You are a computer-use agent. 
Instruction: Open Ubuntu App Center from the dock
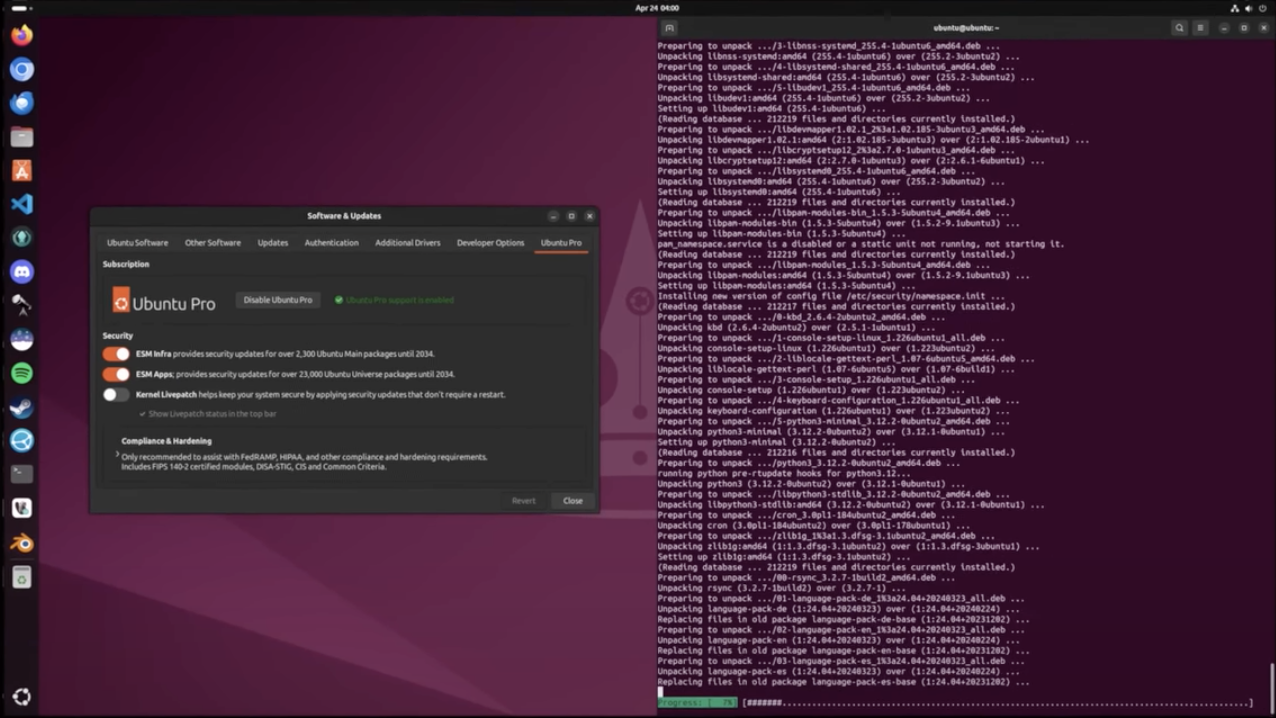pos(22,170)
